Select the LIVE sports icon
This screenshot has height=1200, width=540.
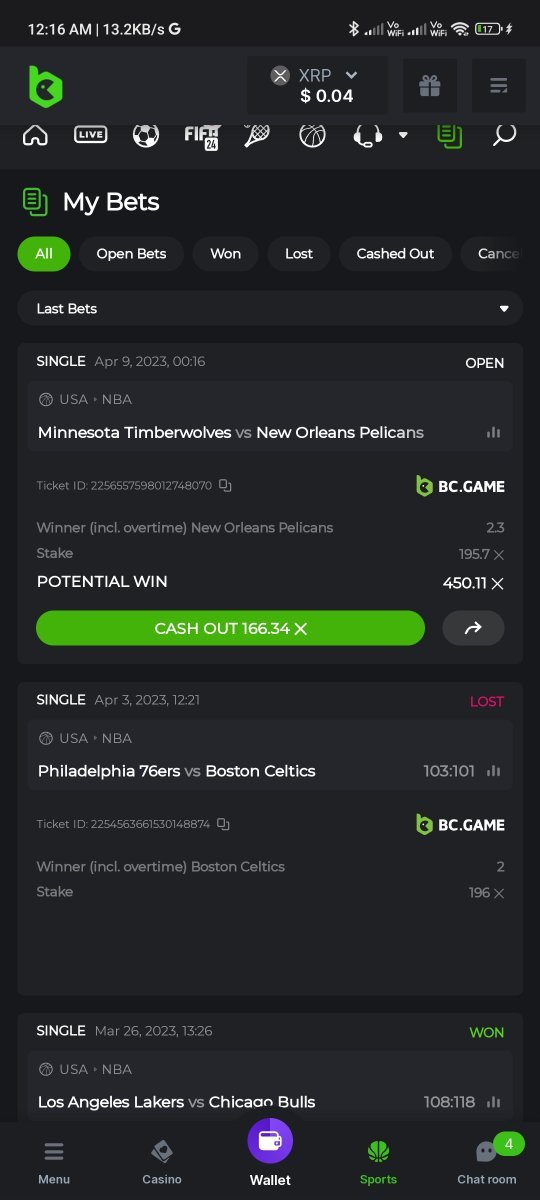coord(91,134)
